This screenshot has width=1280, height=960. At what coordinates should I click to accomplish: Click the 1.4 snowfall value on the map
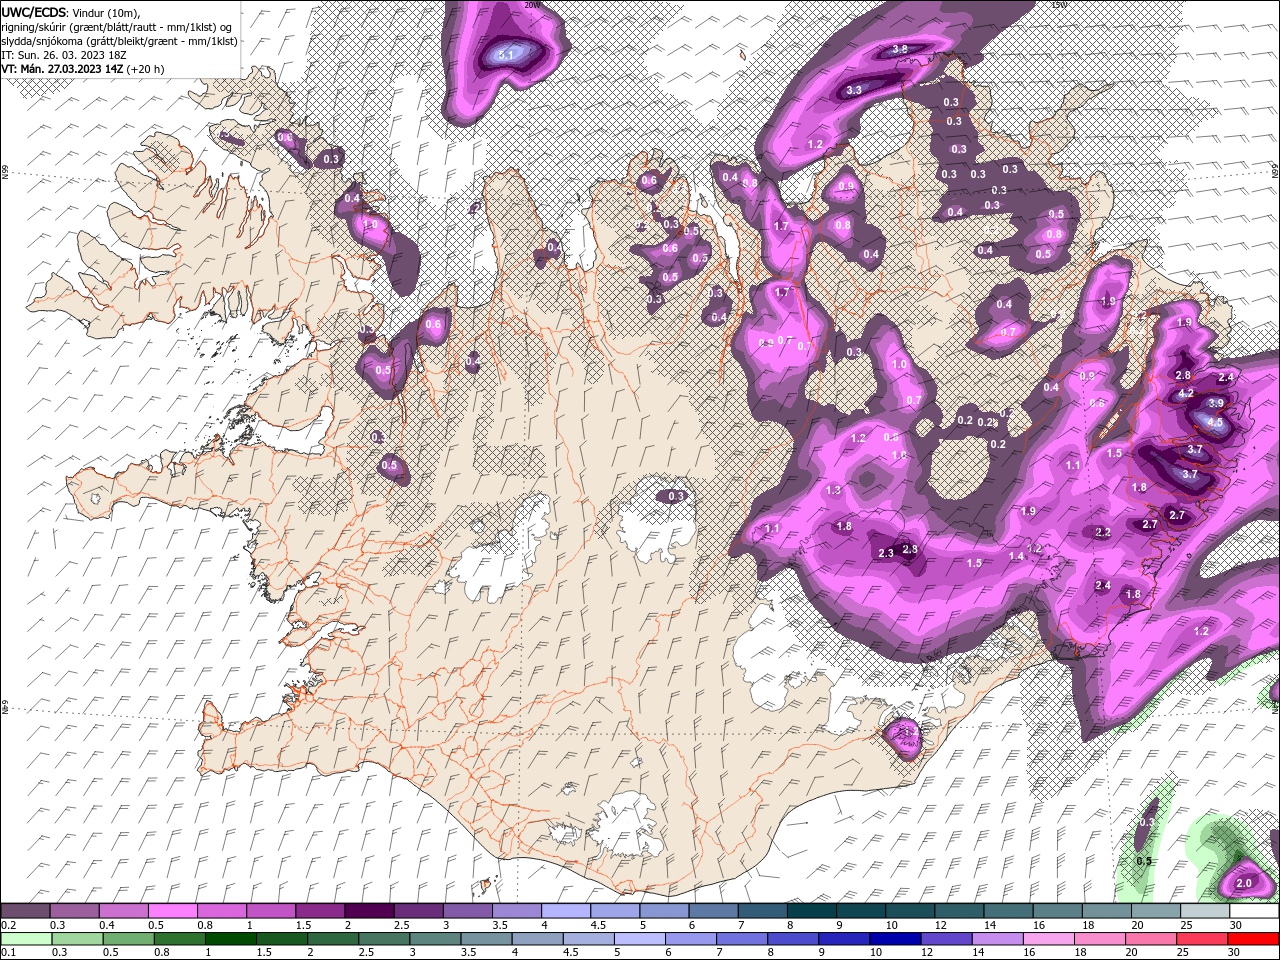(x=1016, y=556)
